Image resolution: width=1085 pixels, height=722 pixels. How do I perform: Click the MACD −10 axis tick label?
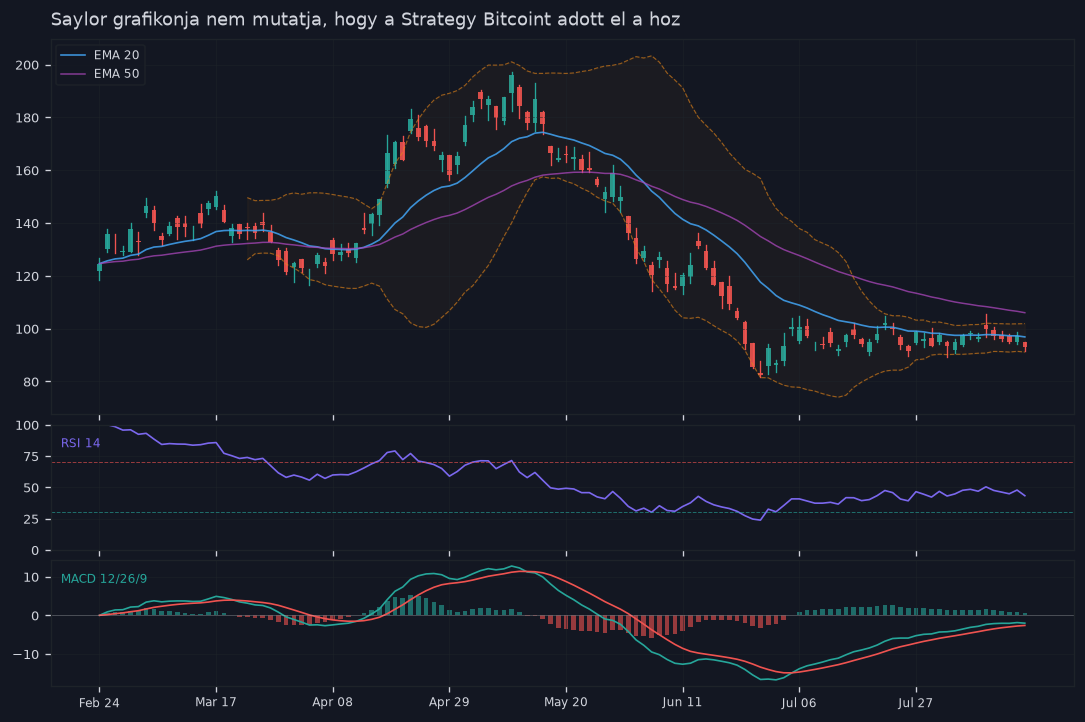click(x=26, y=654)
